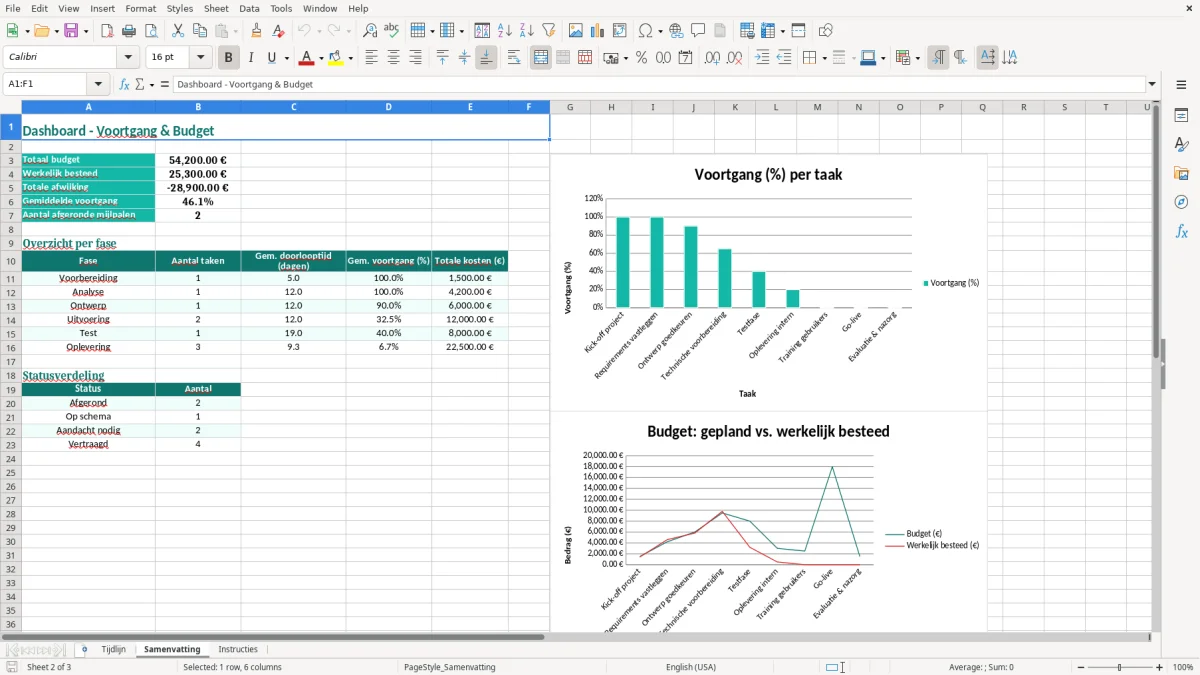Open Find & Replace
This screenshot has width=1200, height=675.
click(369, 31)
